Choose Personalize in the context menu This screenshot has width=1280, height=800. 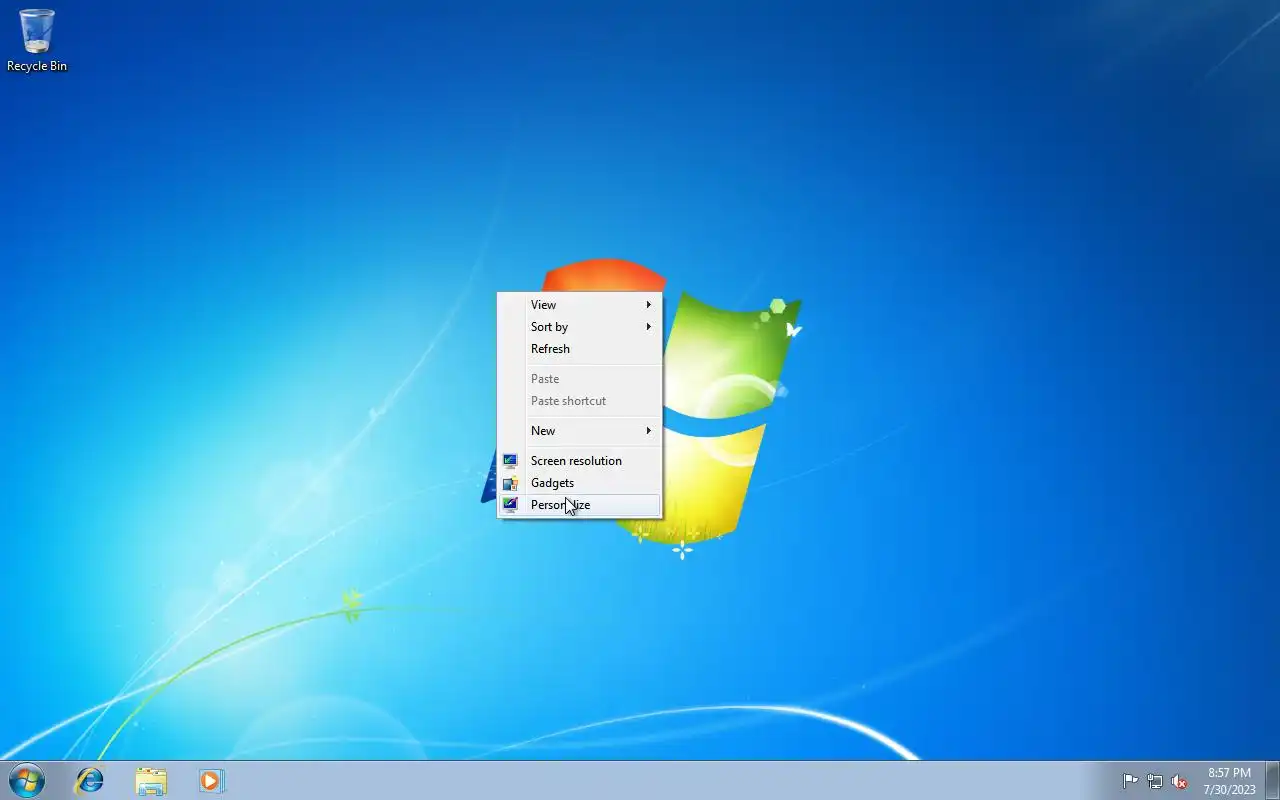pos(580,505)
